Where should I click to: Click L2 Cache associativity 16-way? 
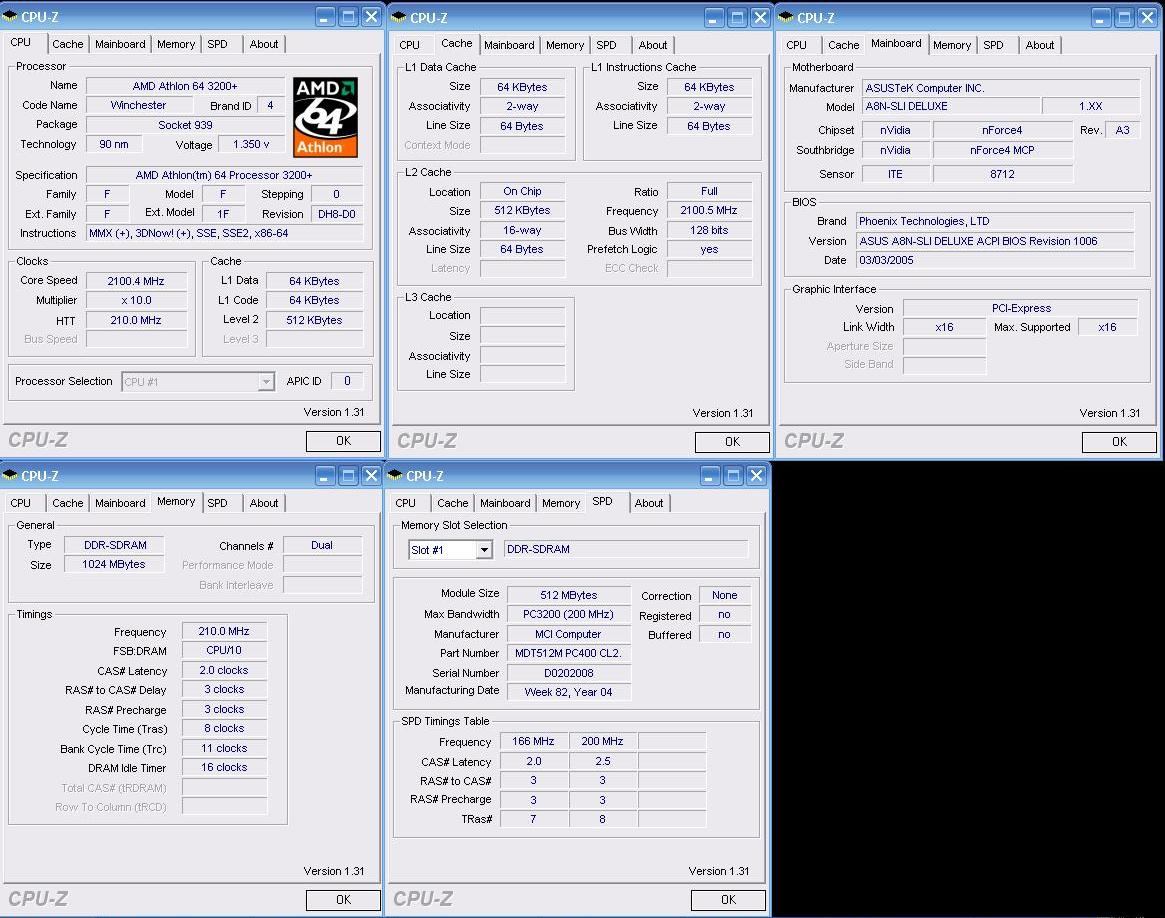tap(522, 230)
